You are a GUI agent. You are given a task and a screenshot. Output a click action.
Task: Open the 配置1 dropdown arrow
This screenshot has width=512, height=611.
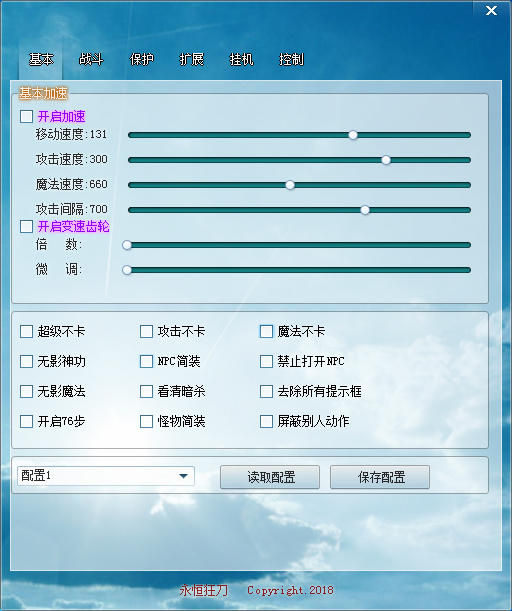[183, 476]
